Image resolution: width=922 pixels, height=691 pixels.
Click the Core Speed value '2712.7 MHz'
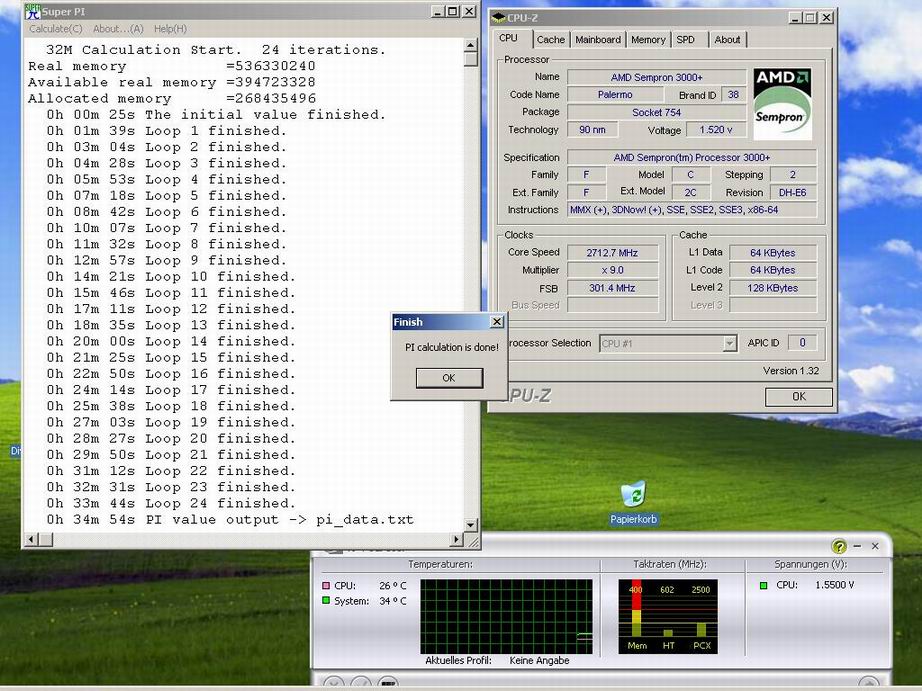(612, 253)
